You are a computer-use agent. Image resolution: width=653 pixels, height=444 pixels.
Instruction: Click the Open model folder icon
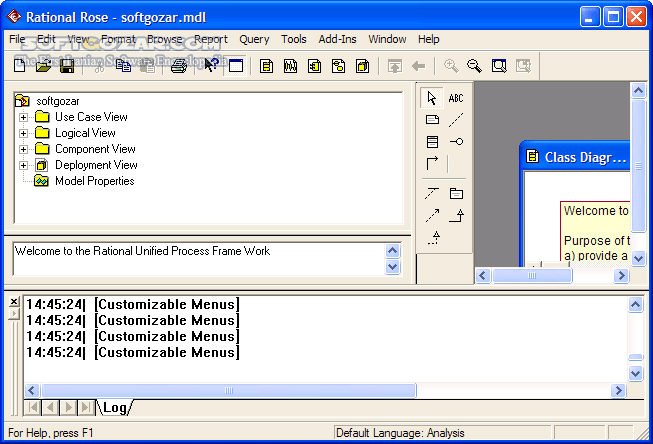43,66
